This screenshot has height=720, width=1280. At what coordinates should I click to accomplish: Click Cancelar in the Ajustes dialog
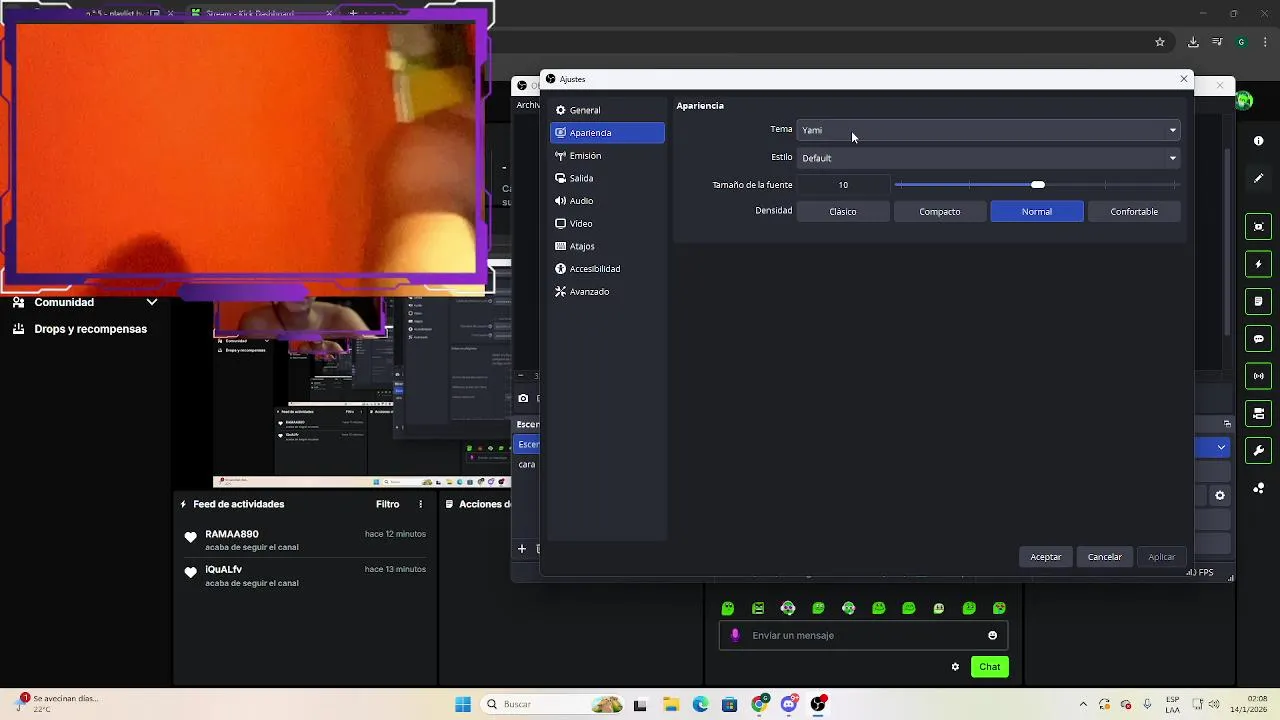[x=1105, y=557]
